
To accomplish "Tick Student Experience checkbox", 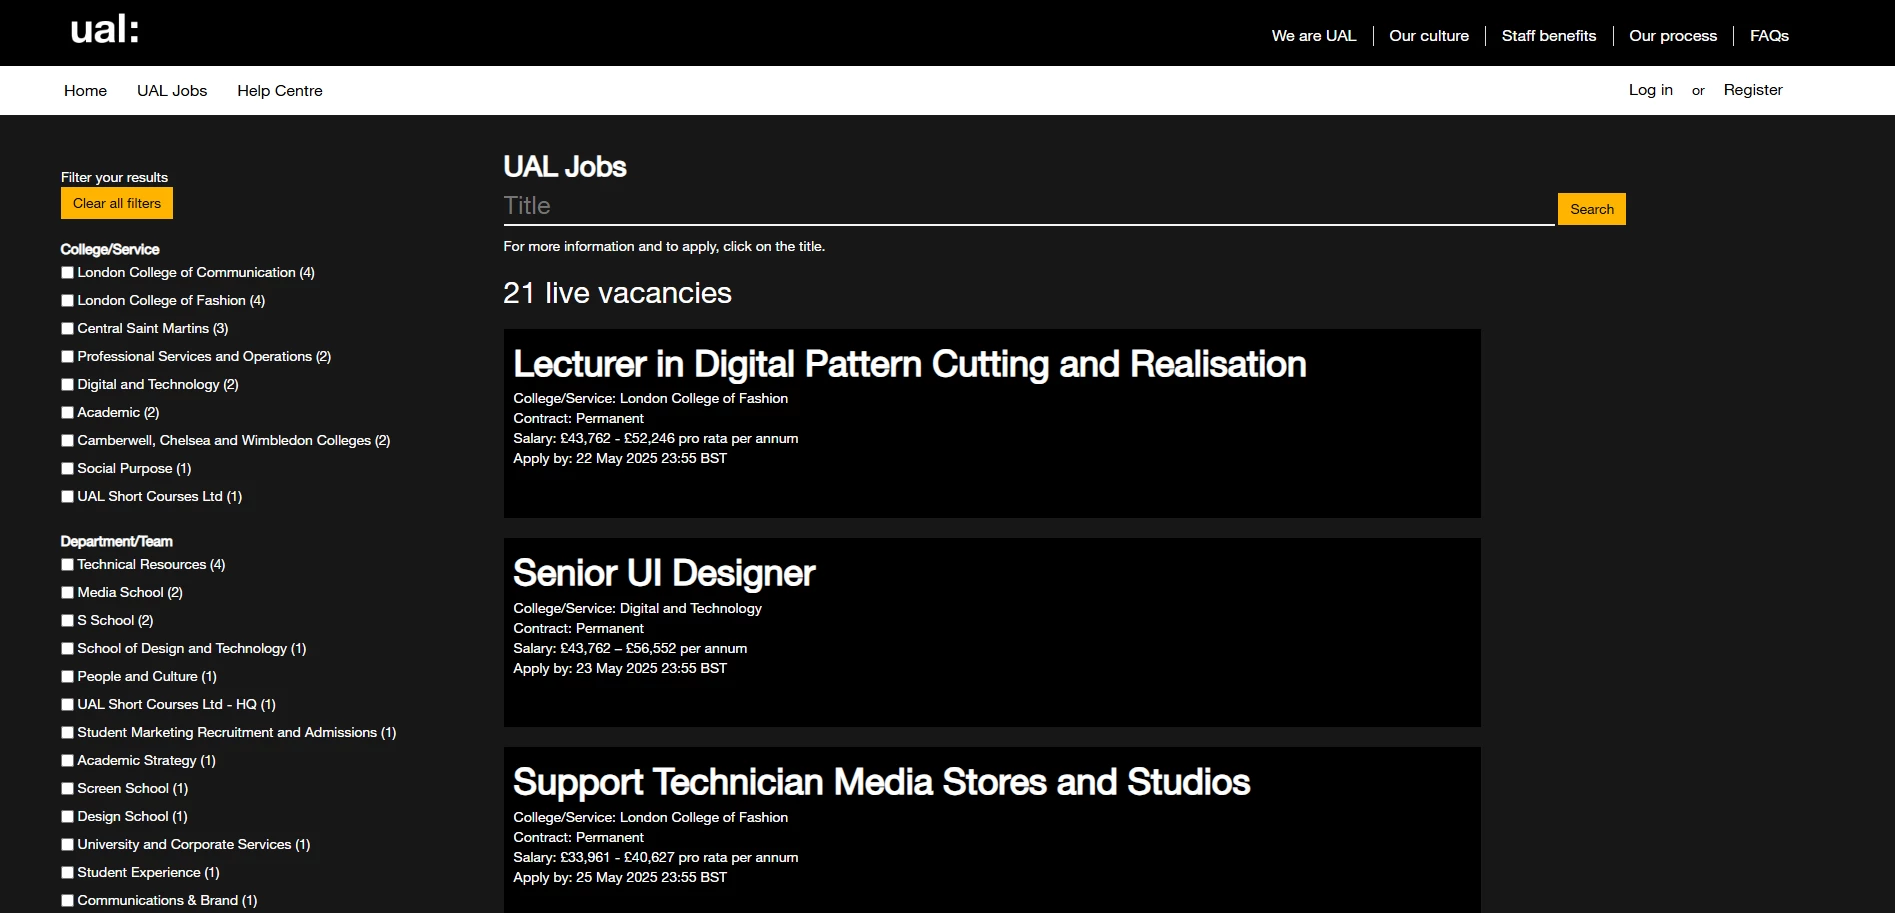I will pyautogui.click(x=67, y=872).
